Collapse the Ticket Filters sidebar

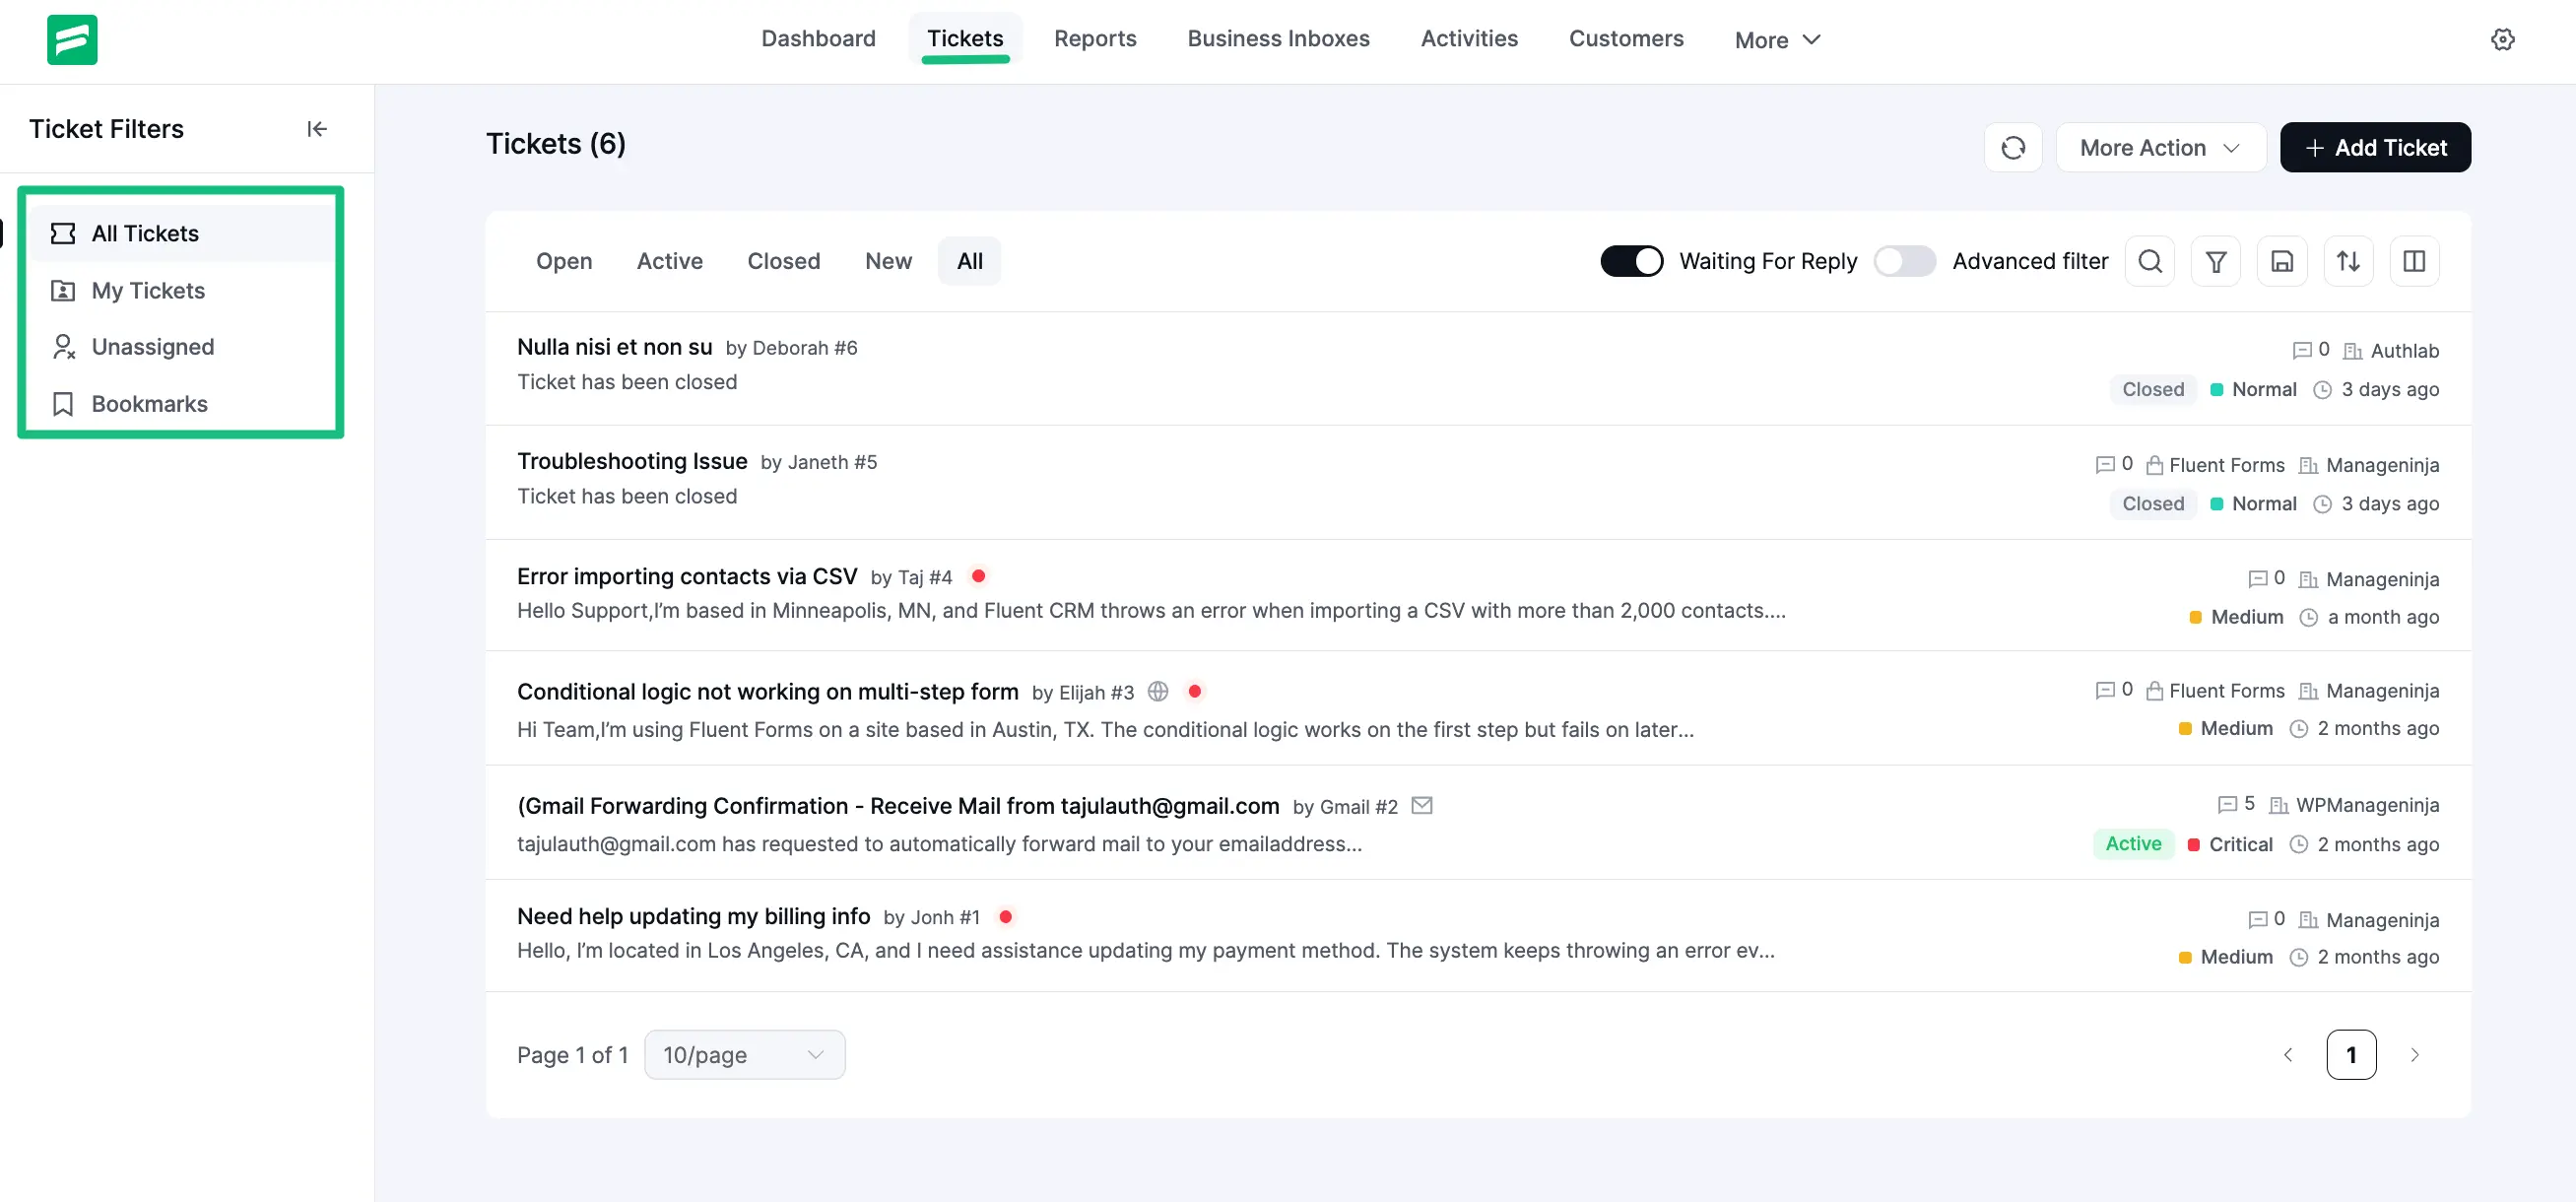coord(317,129)
